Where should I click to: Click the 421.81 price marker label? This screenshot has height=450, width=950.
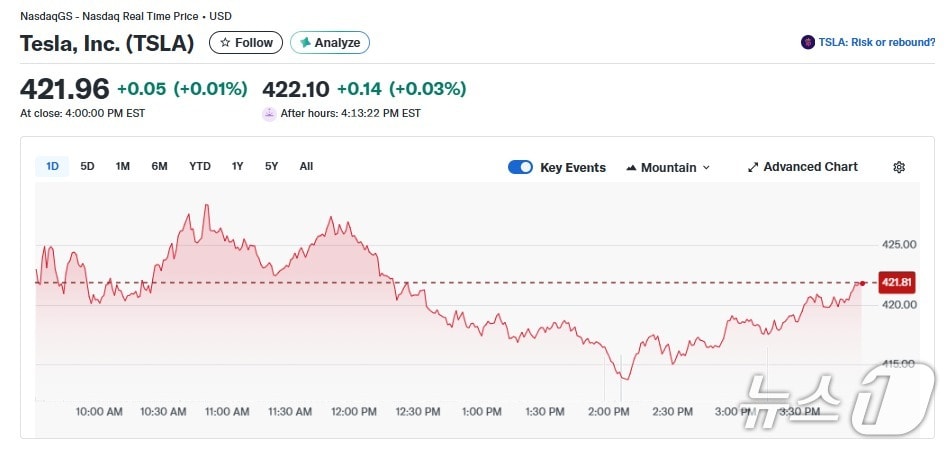896,283
